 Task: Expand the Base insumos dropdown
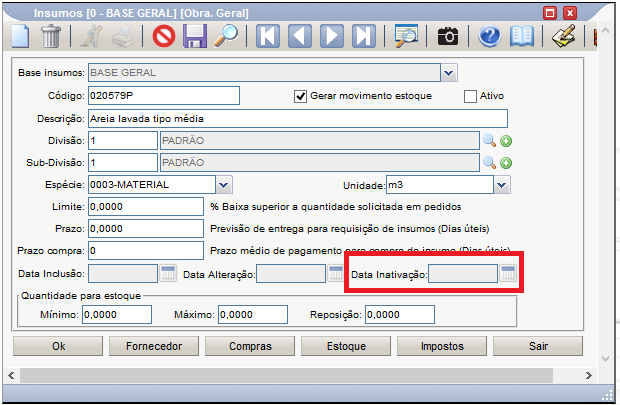coord(449,73)
